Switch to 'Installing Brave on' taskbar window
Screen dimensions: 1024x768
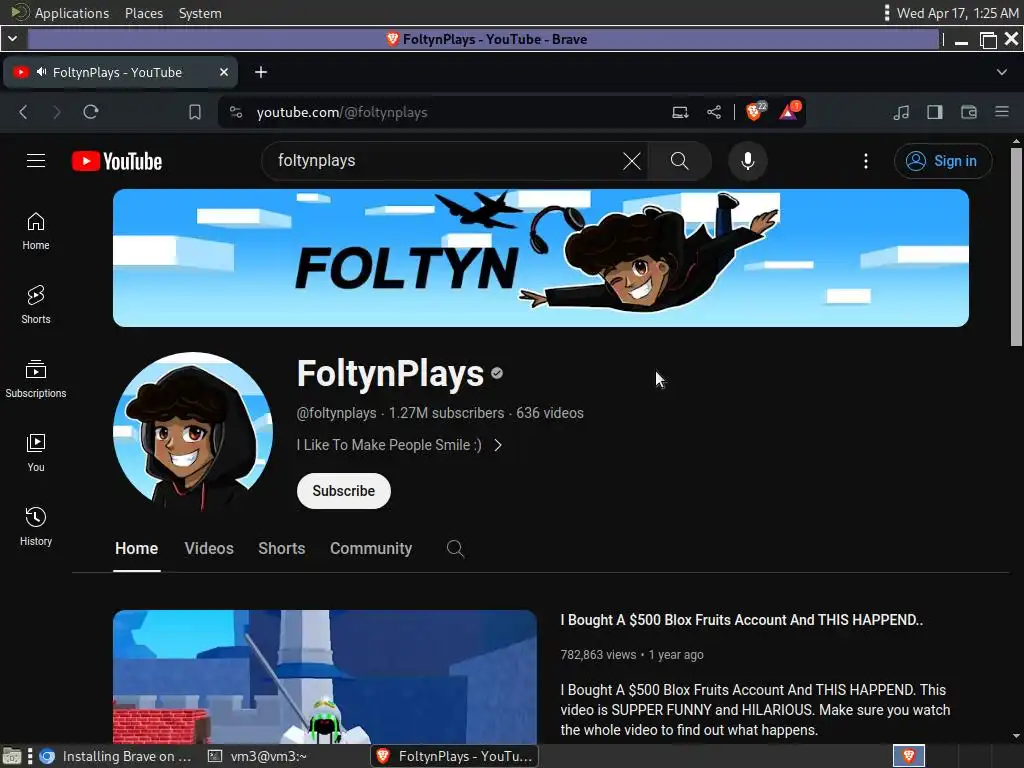click(x=115, y=756)
